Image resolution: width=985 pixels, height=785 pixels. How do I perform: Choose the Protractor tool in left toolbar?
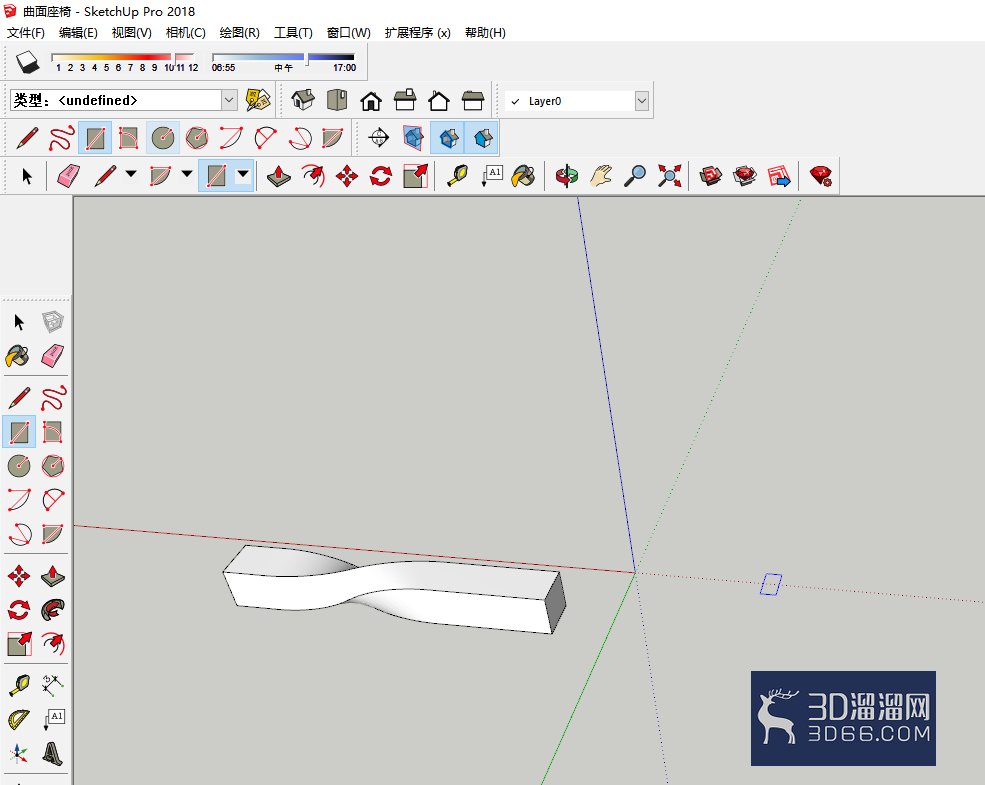[x=19, y=720]
